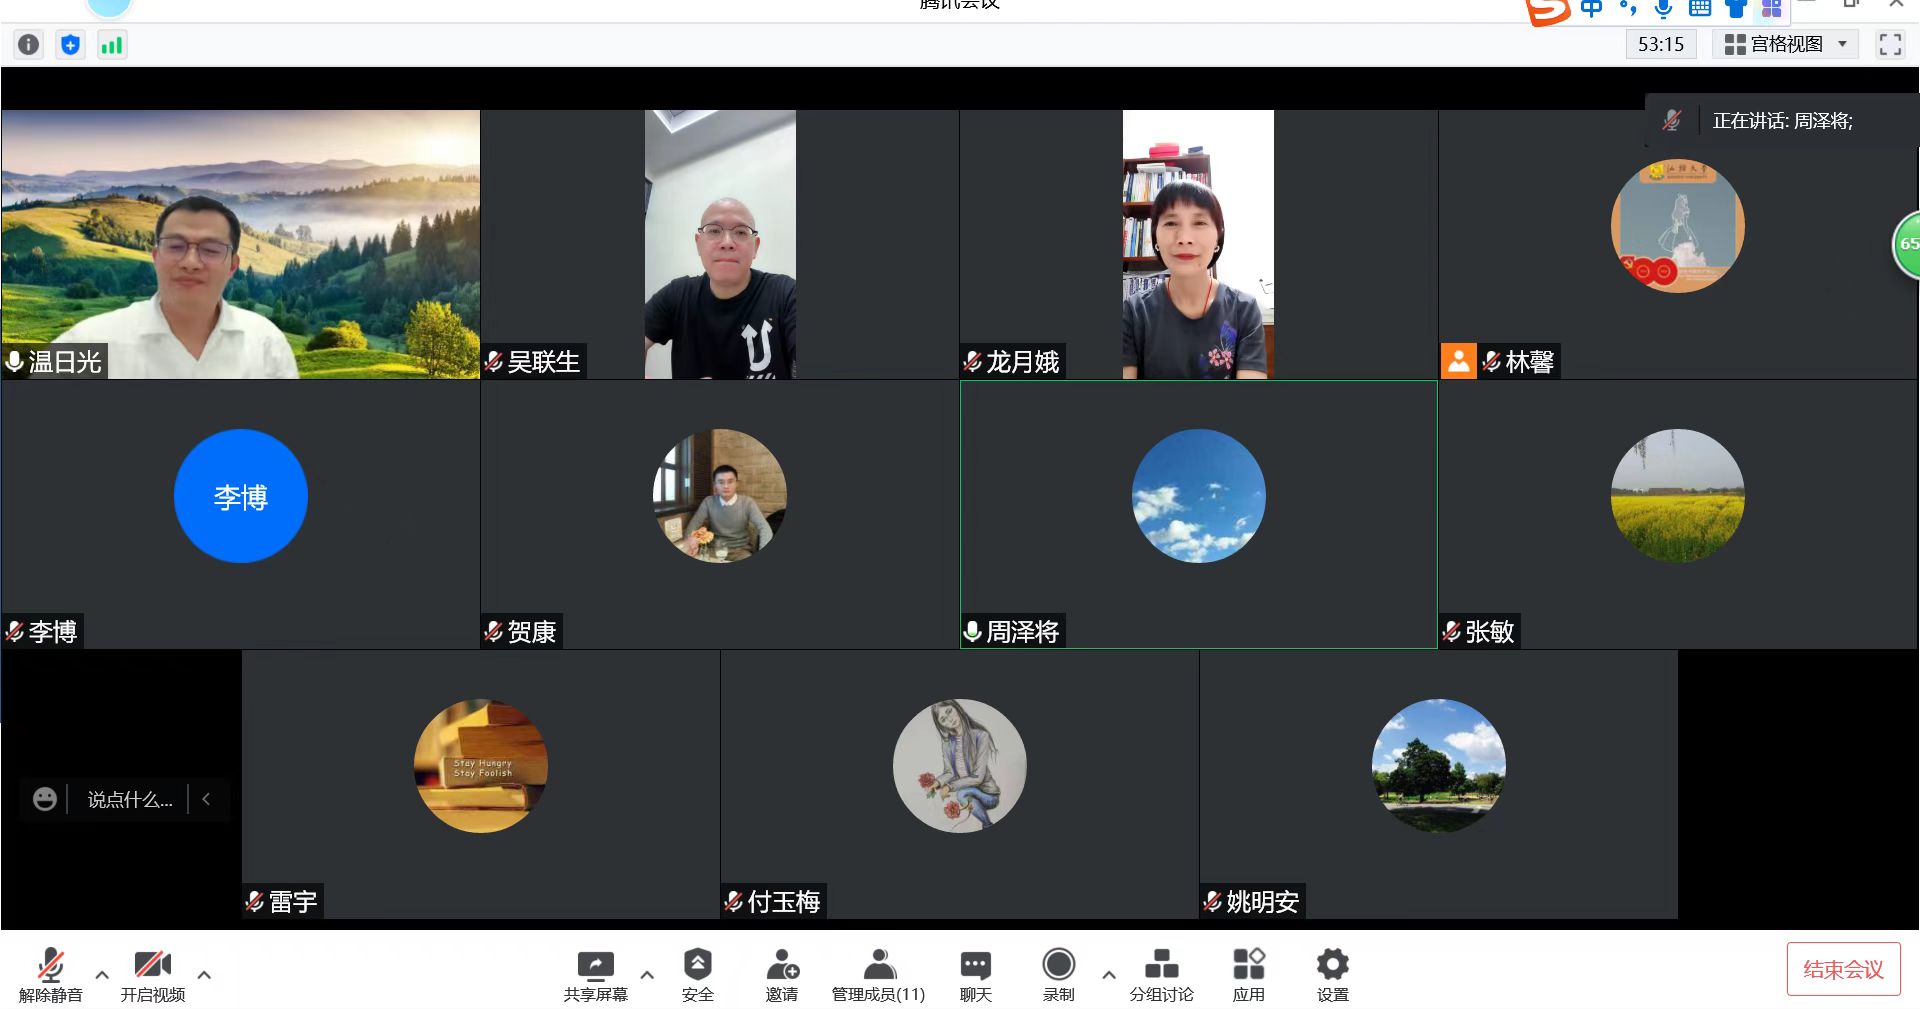Click the blue security shield icon
The image size is (1920, 1009).
coord(70,45)
